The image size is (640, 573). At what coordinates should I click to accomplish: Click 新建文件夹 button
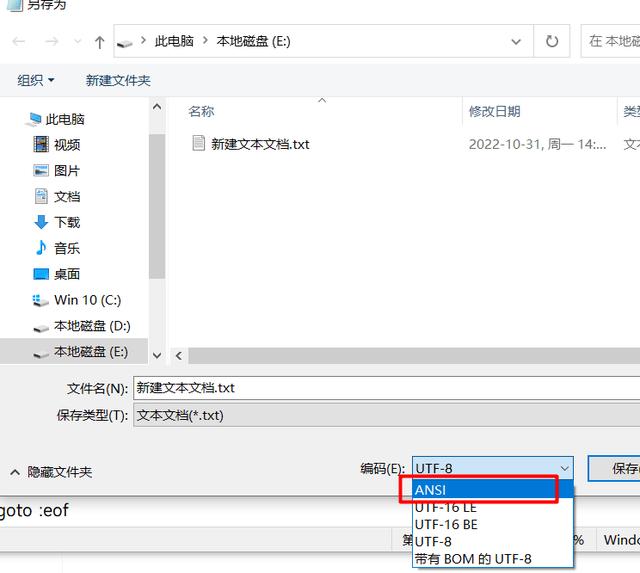tap(118, 80)
